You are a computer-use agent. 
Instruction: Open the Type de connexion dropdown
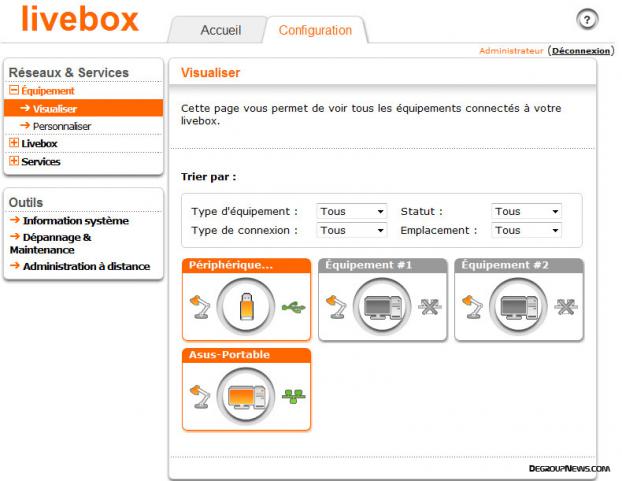tap(352, 230)
